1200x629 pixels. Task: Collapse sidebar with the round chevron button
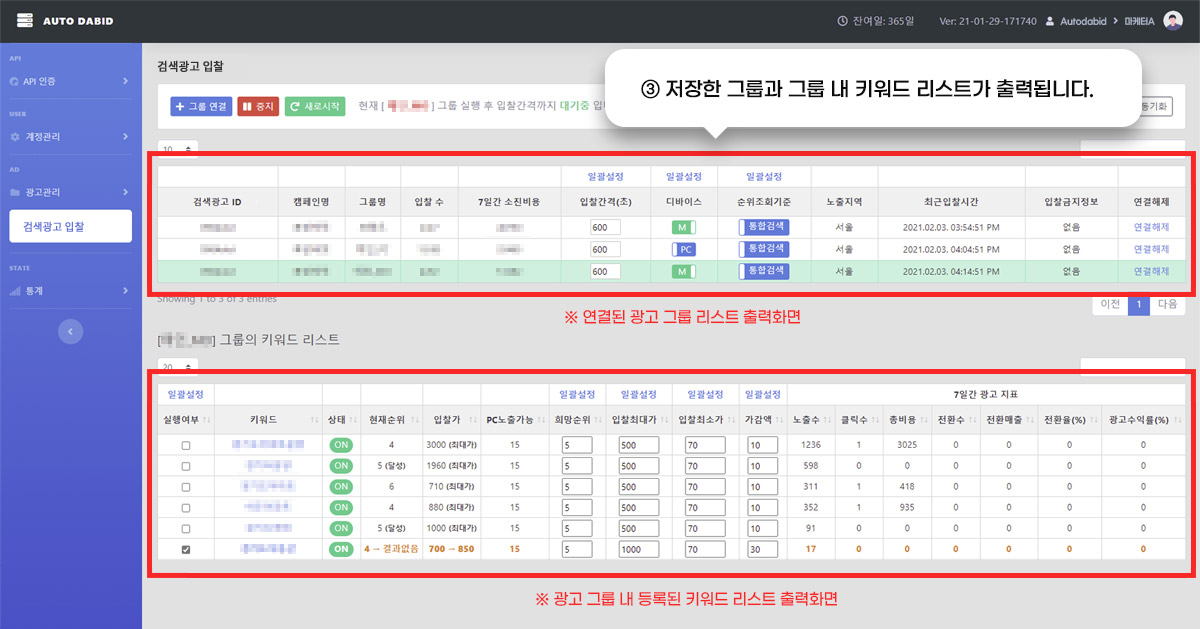(x=70, y=331)
